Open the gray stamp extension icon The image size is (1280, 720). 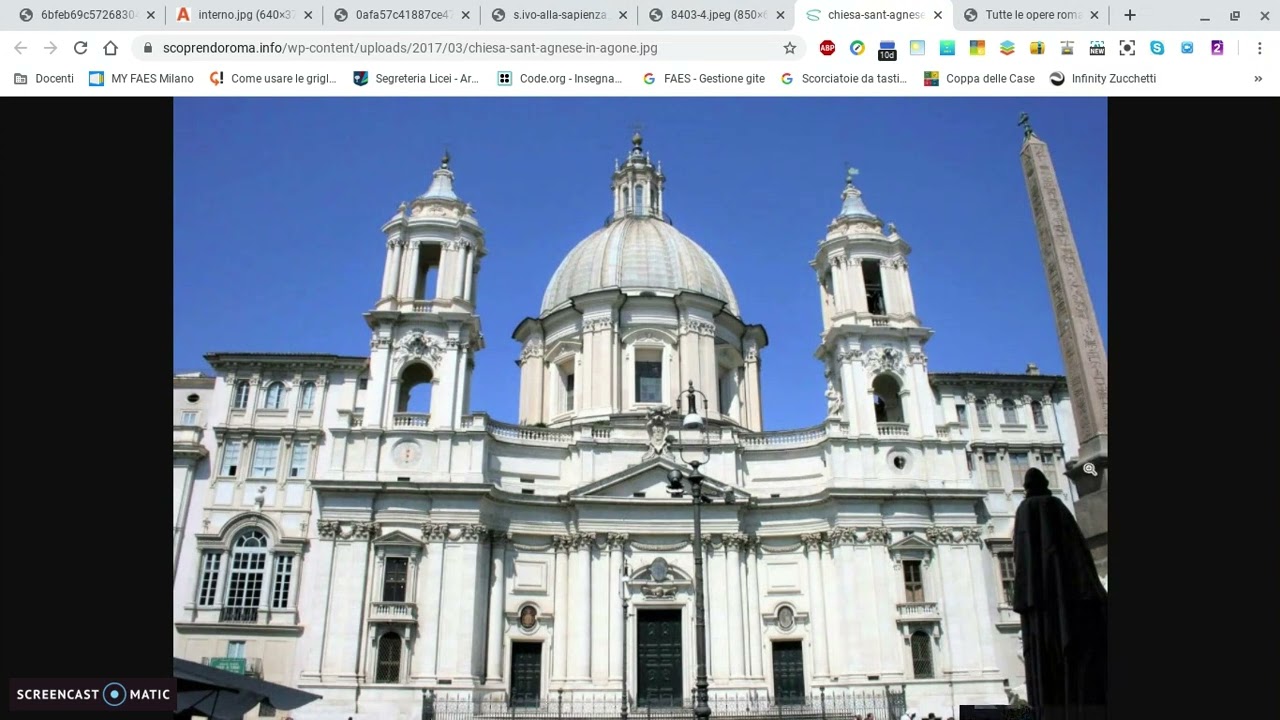click(x=1067, y=48)
